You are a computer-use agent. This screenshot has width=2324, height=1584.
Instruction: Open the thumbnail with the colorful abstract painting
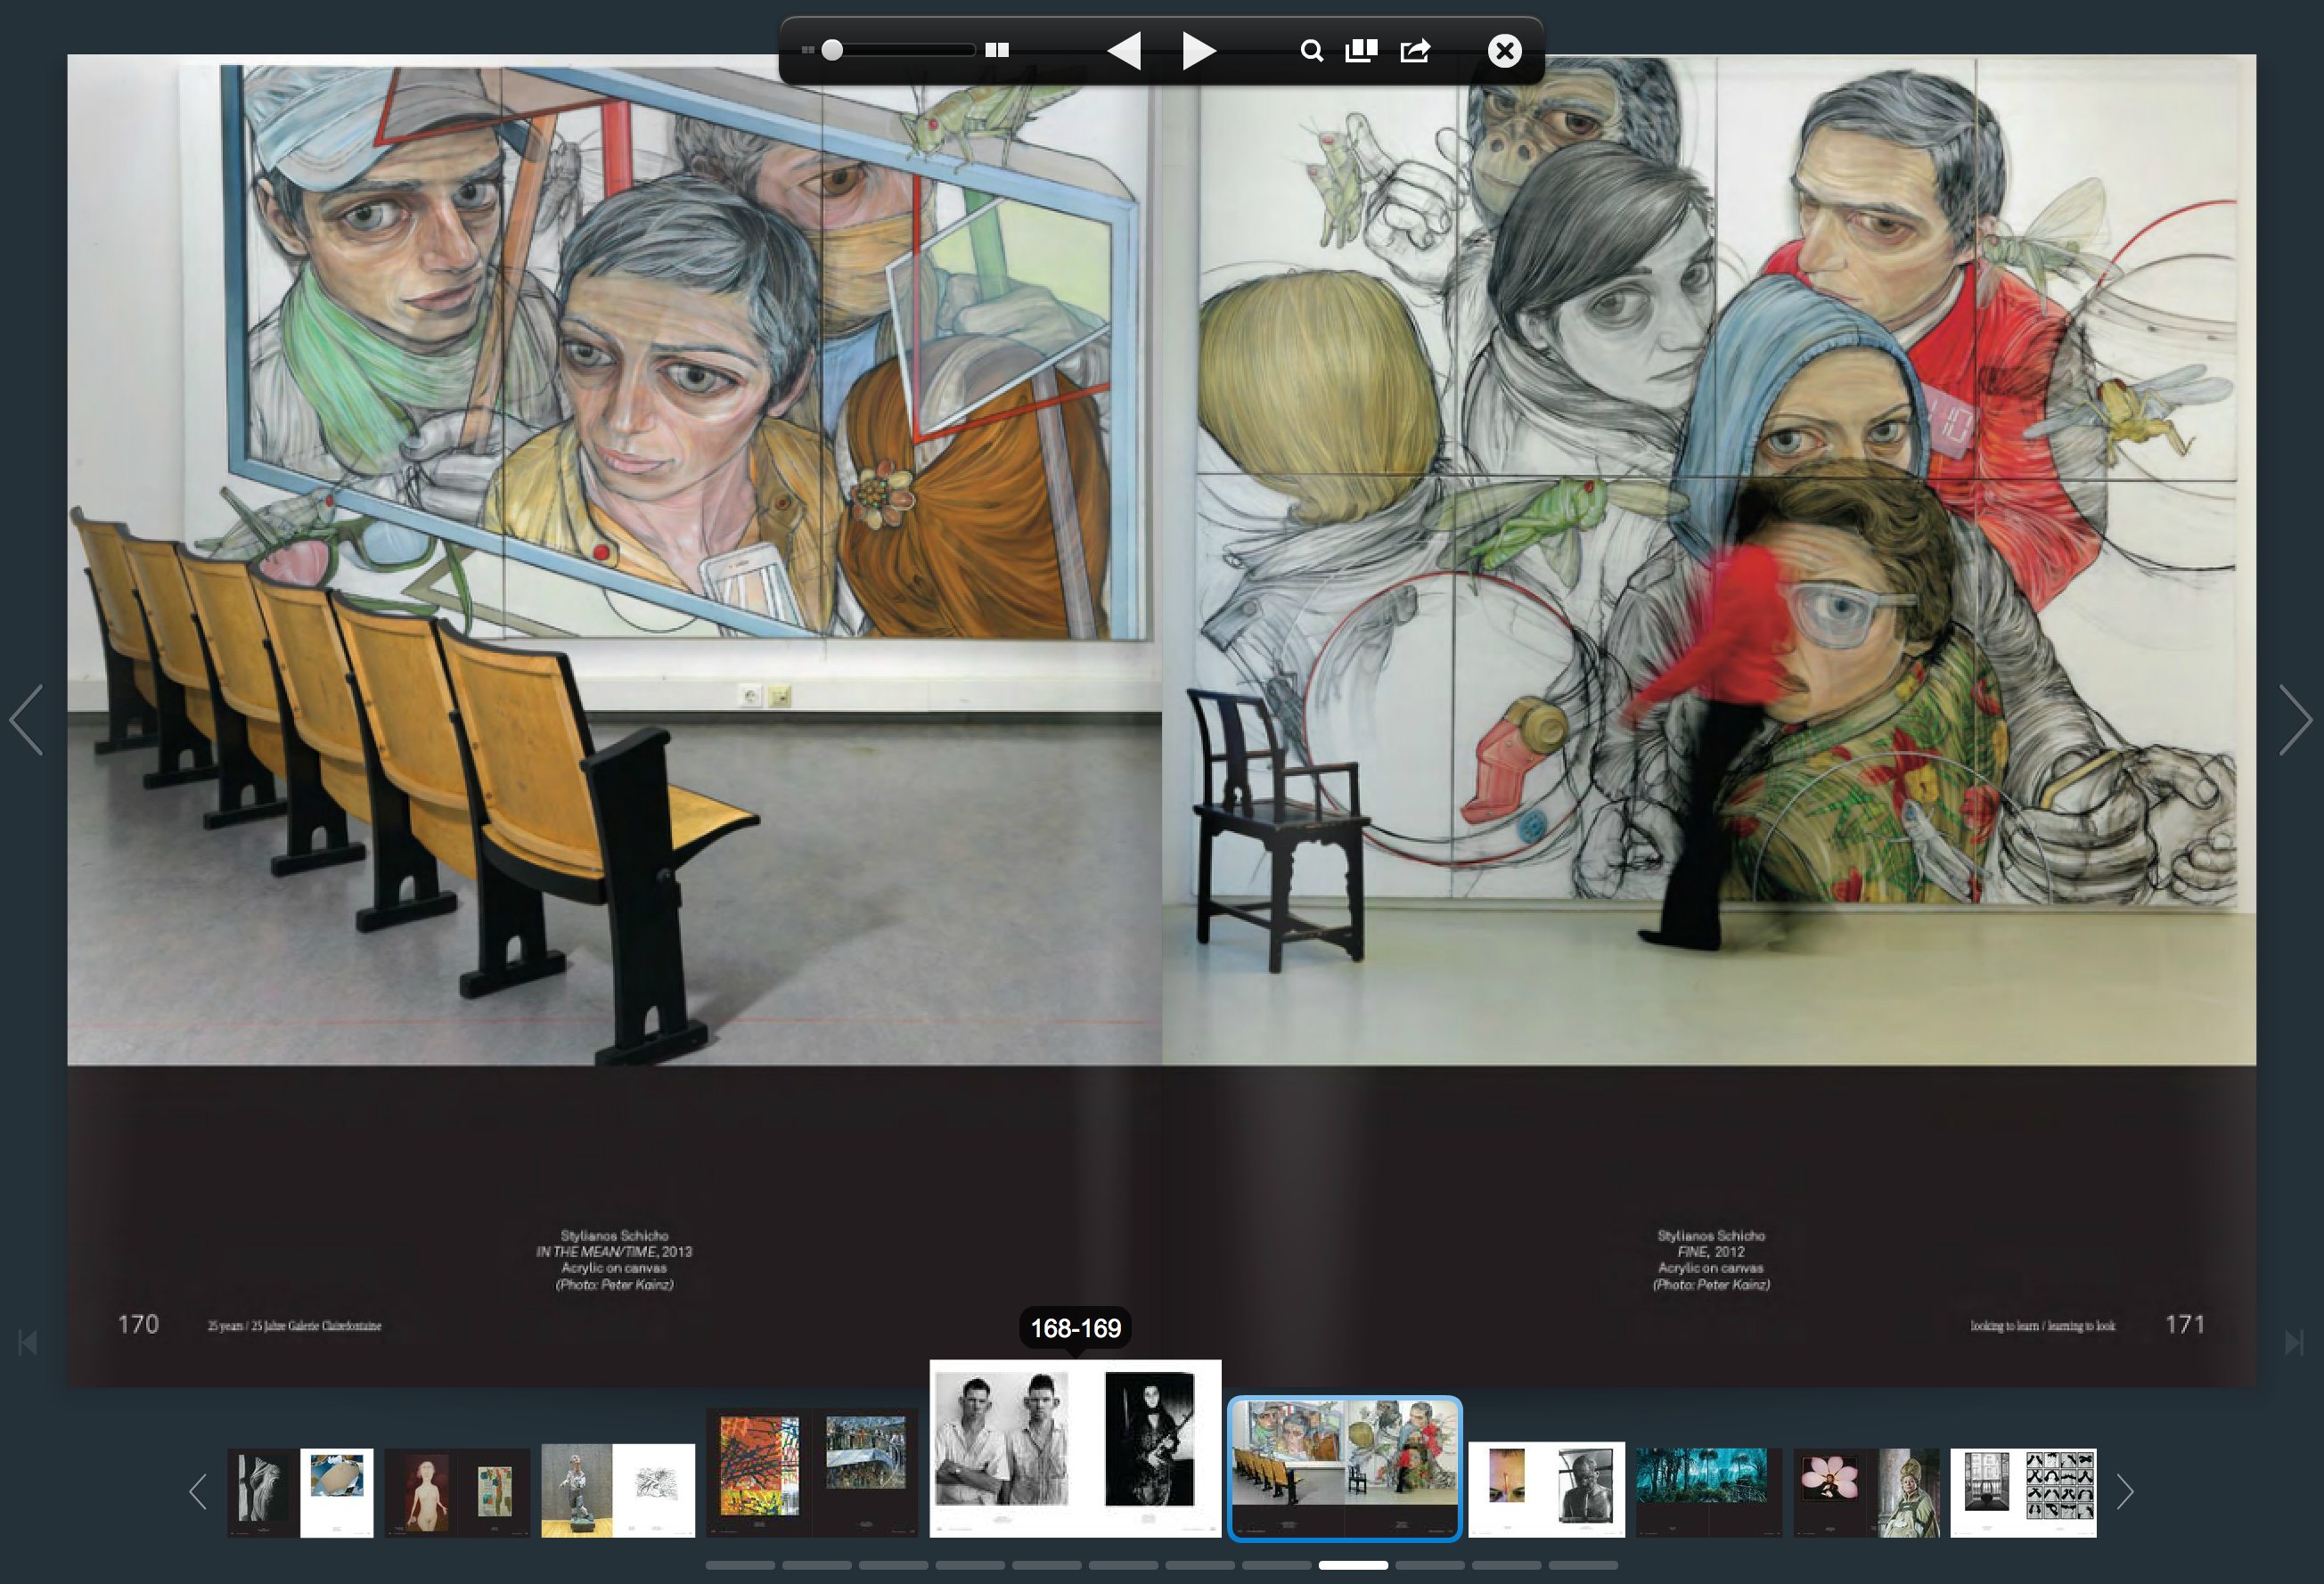(x=812, y=1472)
